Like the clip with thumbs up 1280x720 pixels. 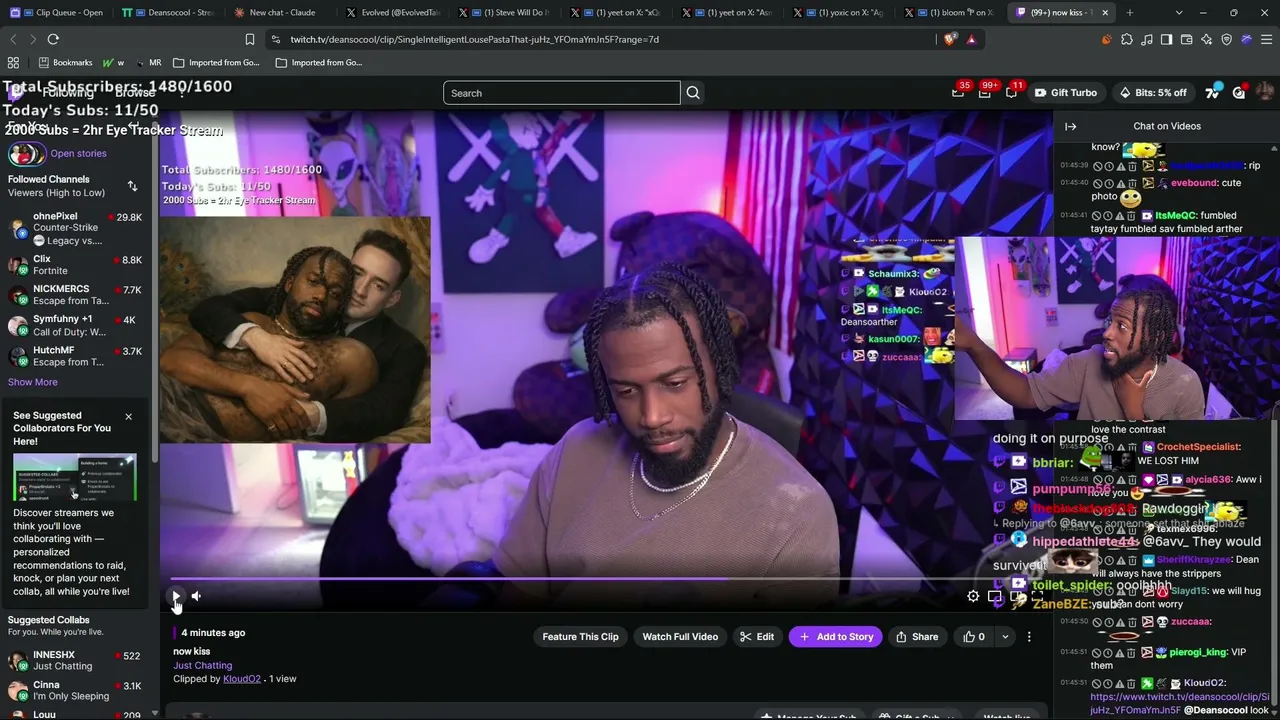974,637
